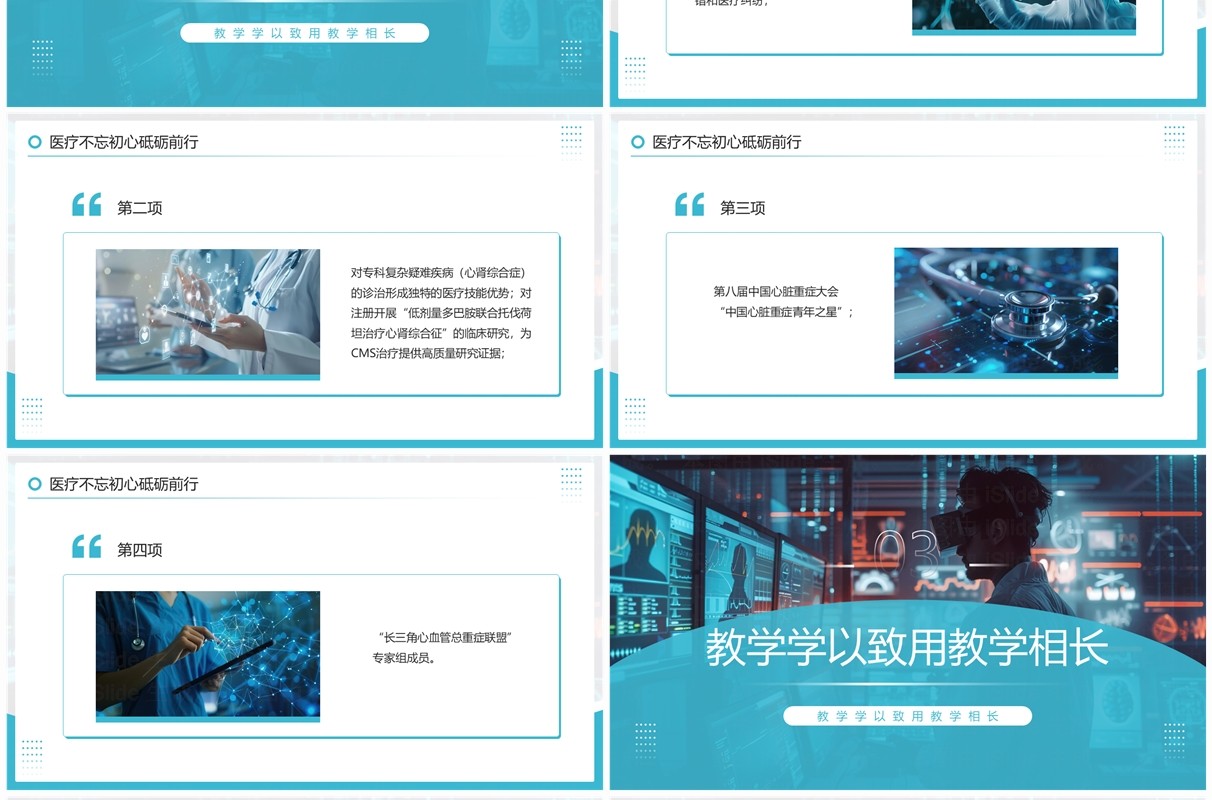Click the large 教学学以致用教学相长 title on section 03 slide
This screenshot has width=1212, height=800.
point(907,648)
